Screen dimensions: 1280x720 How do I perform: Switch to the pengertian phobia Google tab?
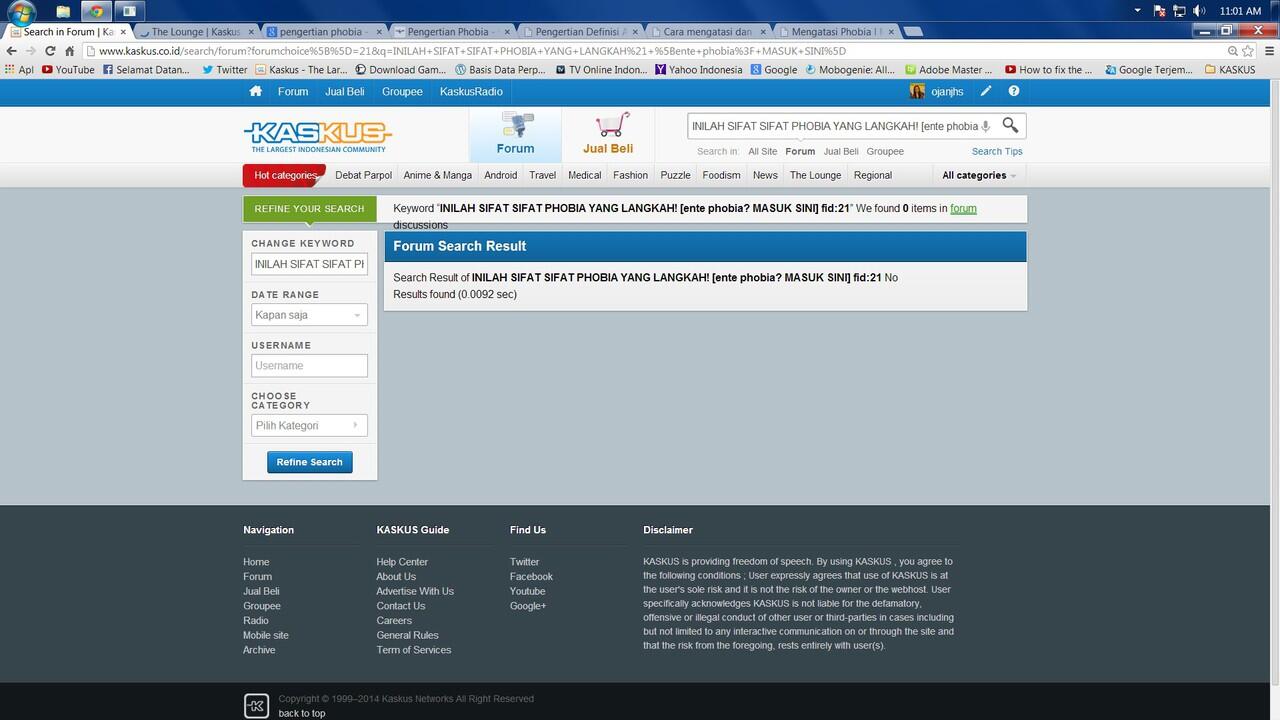(x=324, y=32)
